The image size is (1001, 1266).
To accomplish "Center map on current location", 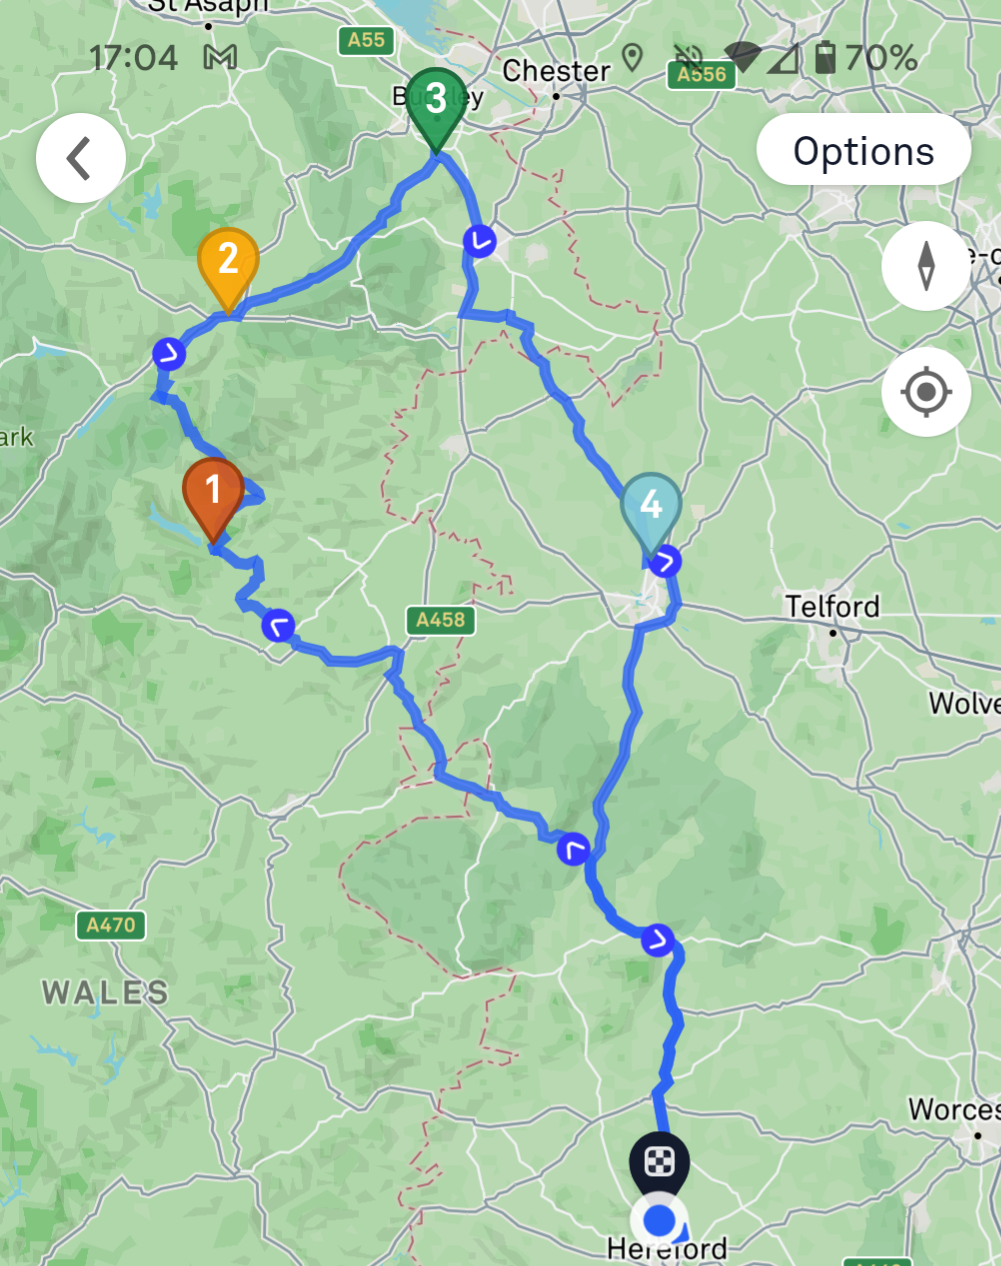I will (x=926, y=392).
